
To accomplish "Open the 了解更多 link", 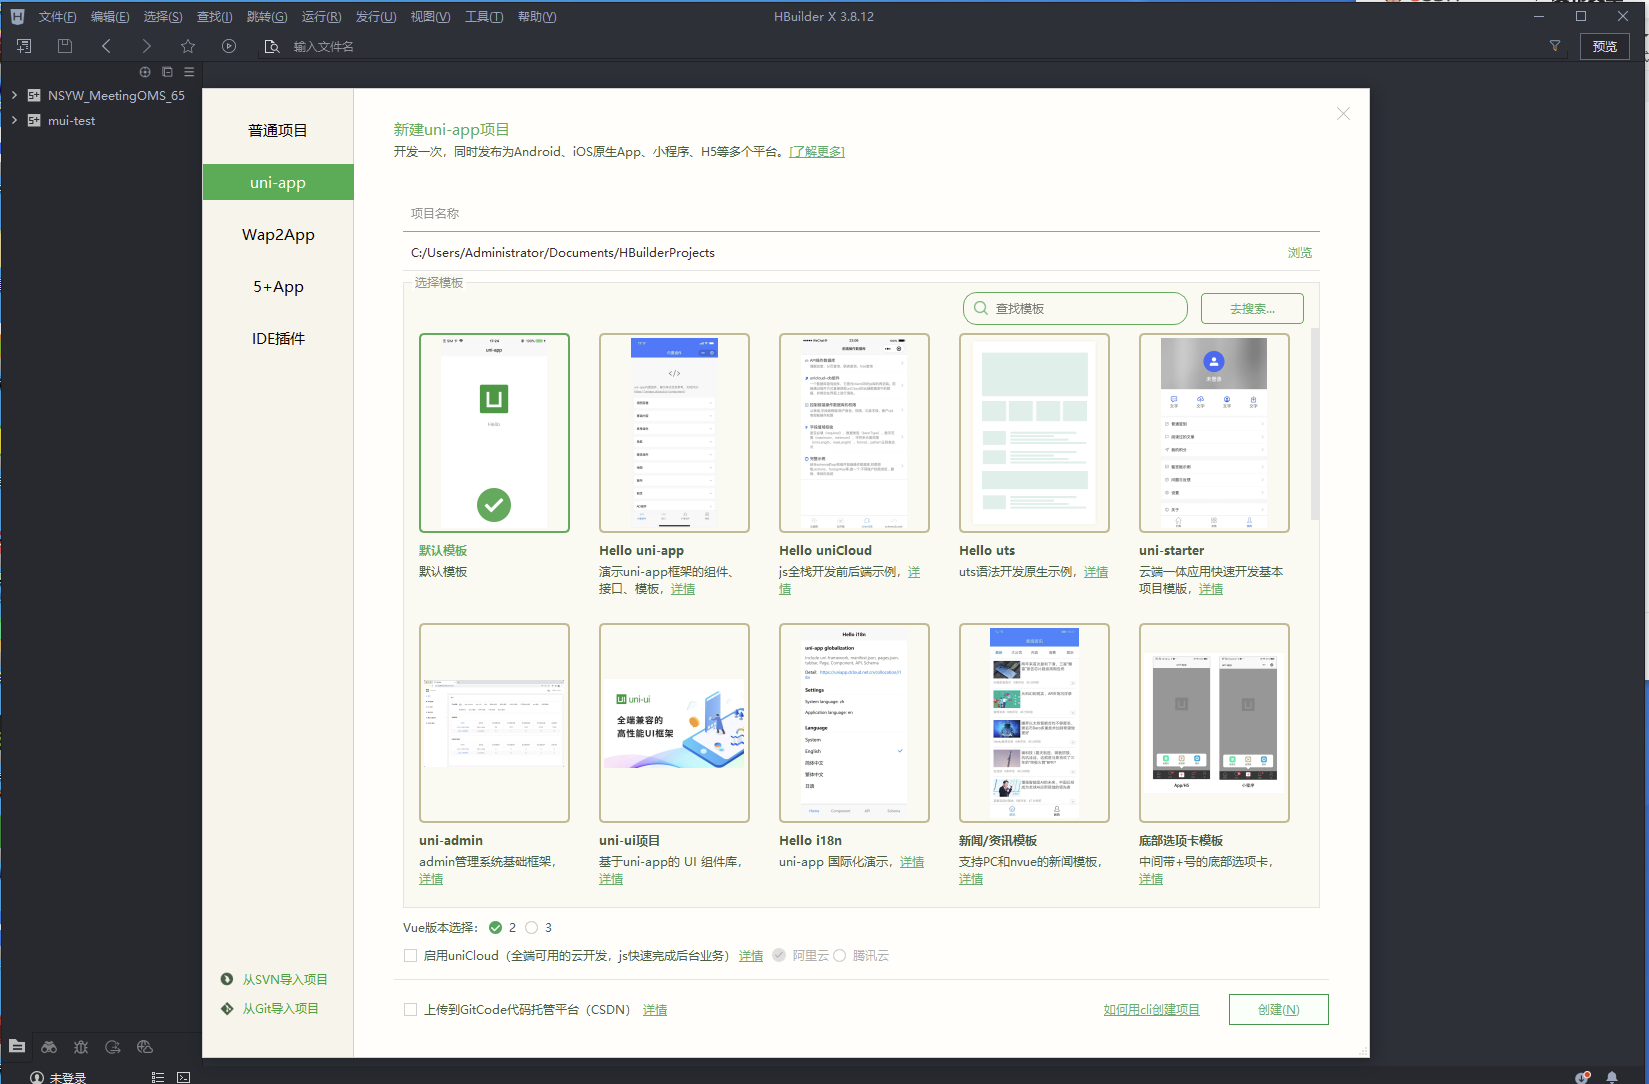I will 817,151.
